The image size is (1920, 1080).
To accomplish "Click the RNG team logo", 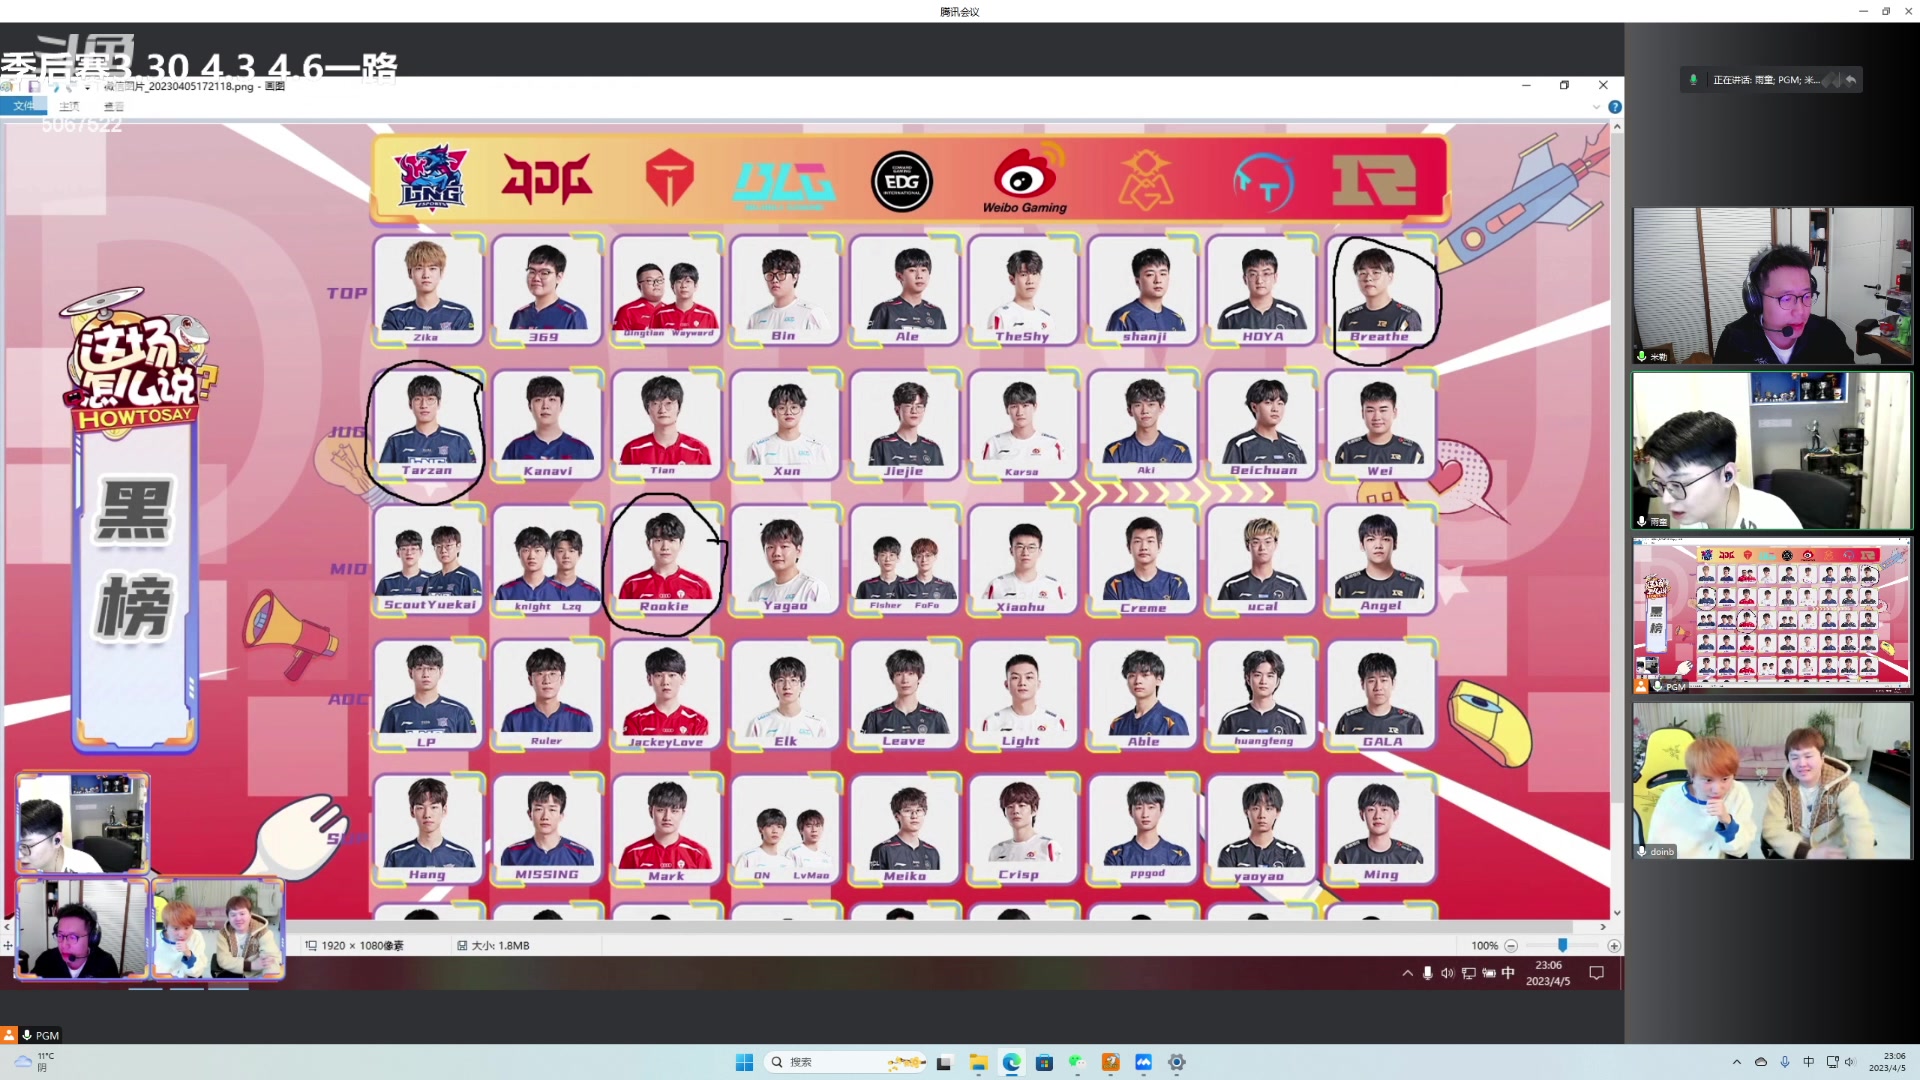I will pyautogui.click(x=1374, y=181).
